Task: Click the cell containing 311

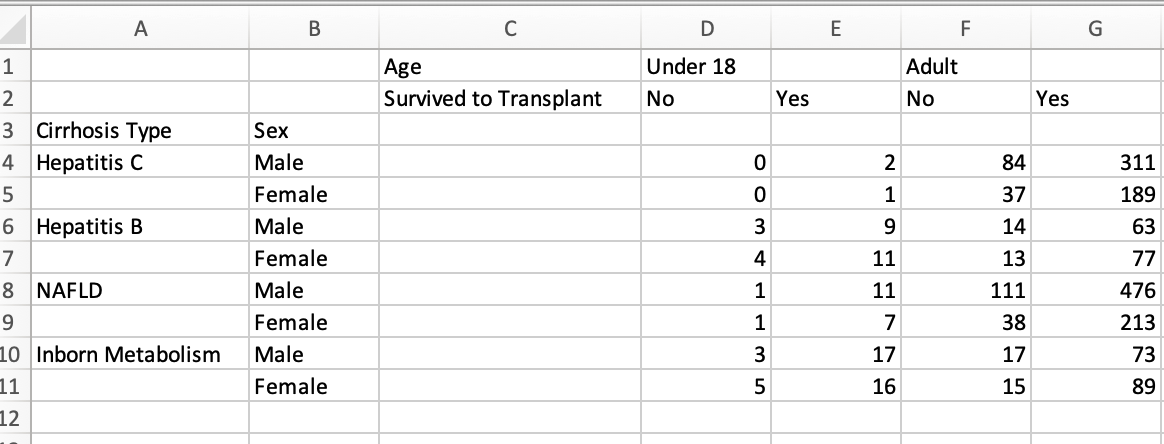Action: point(1096,163)
